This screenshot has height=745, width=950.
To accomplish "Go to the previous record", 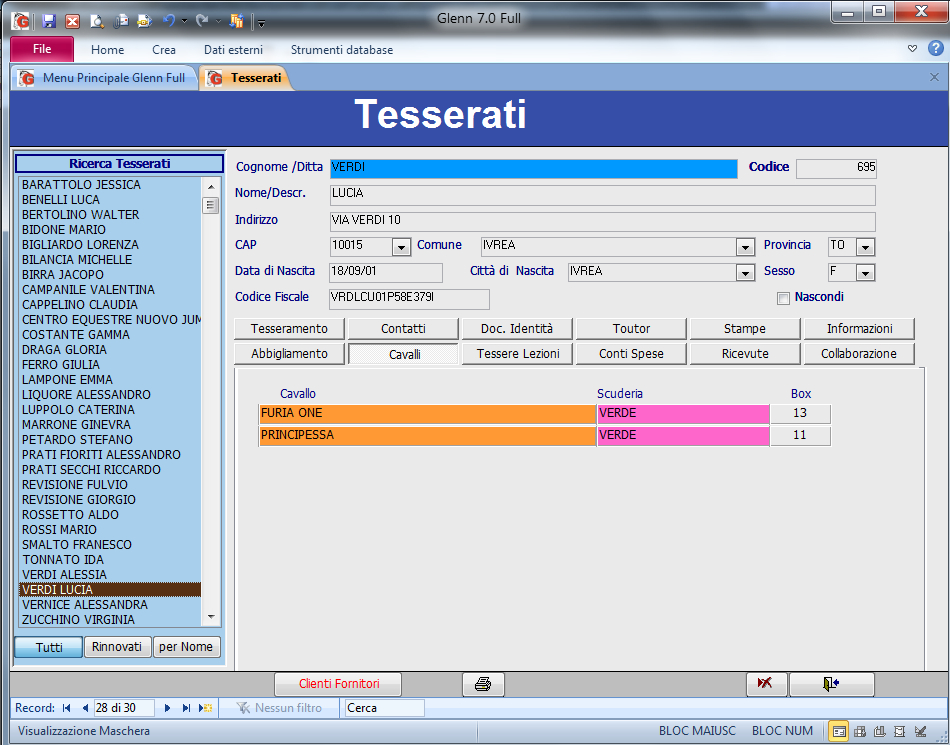I will coord(85,707).
